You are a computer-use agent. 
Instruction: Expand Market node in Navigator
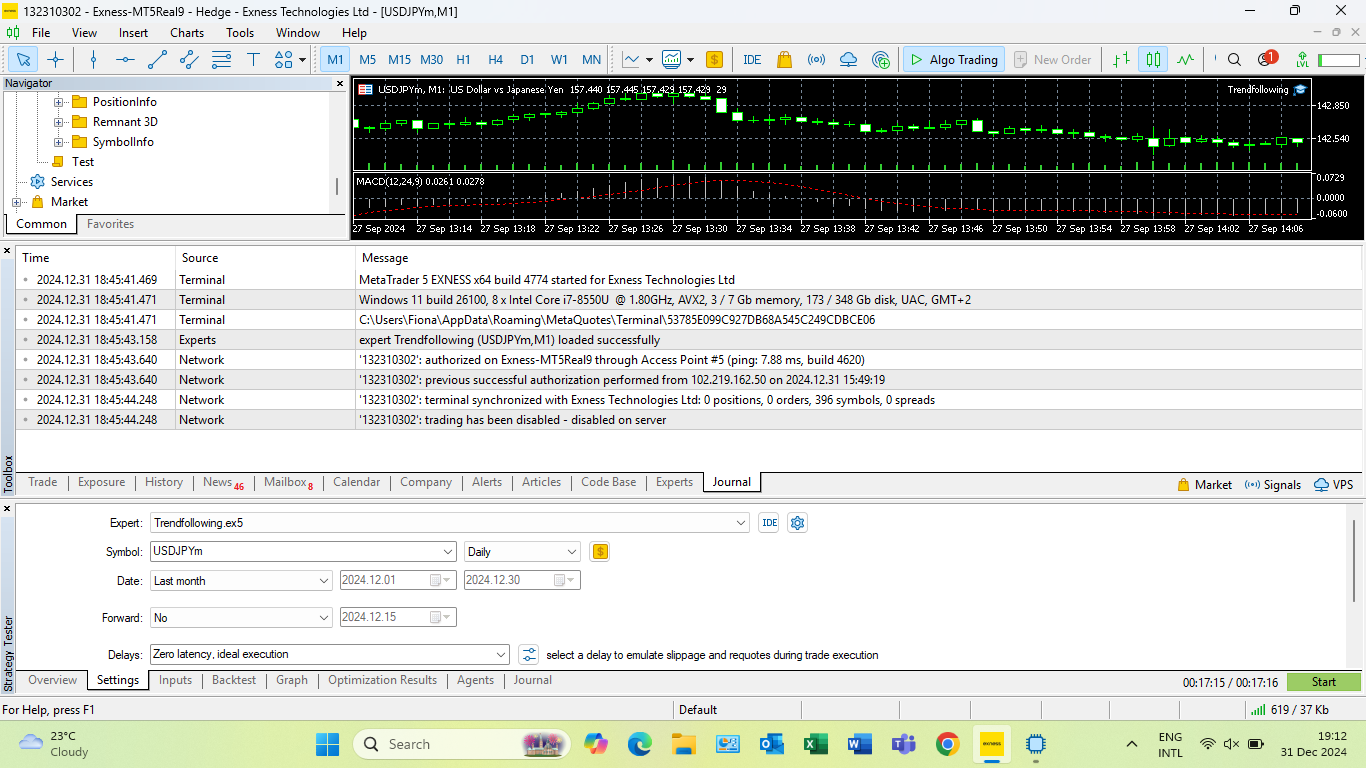(16, 202)
